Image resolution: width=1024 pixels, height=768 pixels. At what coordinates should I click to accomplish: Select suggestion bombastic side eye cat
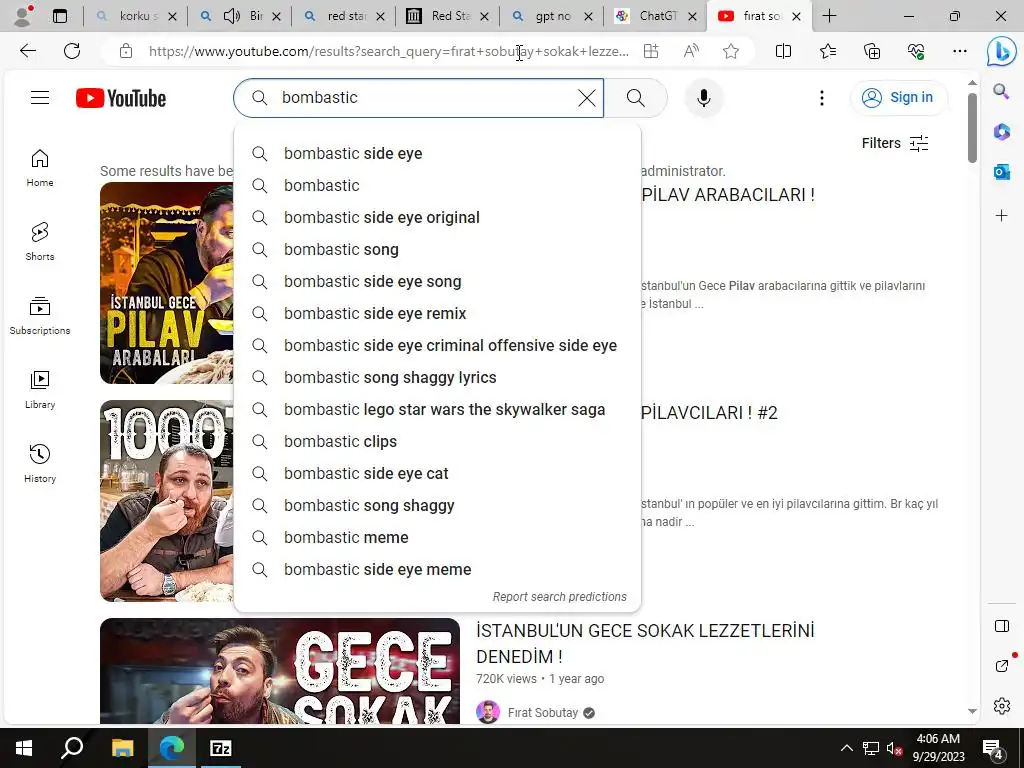pos(437,473)
